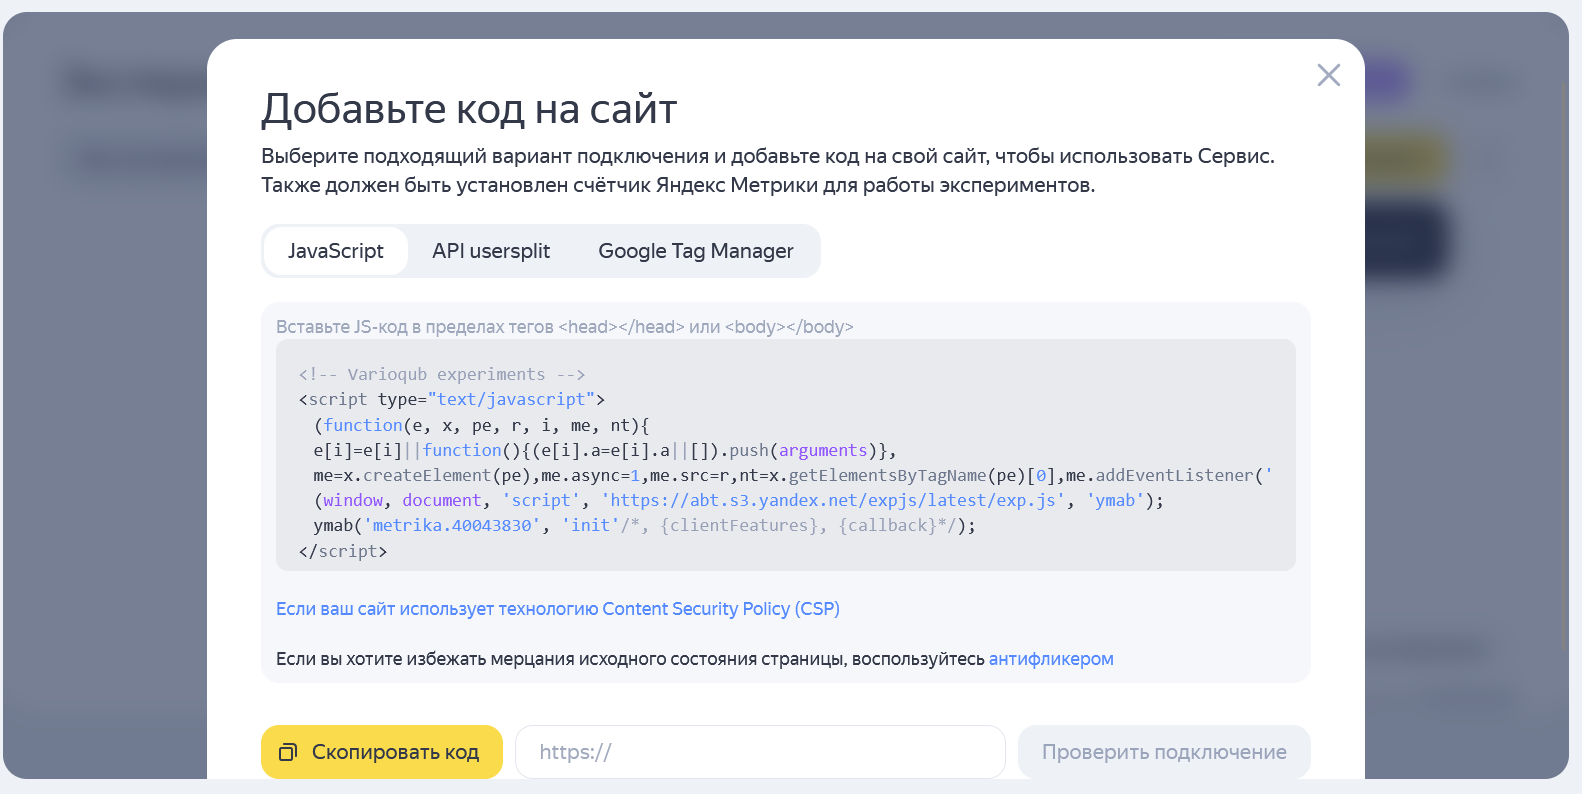
Task: Follow the антифликером link
Action: tap(1050, 659)
